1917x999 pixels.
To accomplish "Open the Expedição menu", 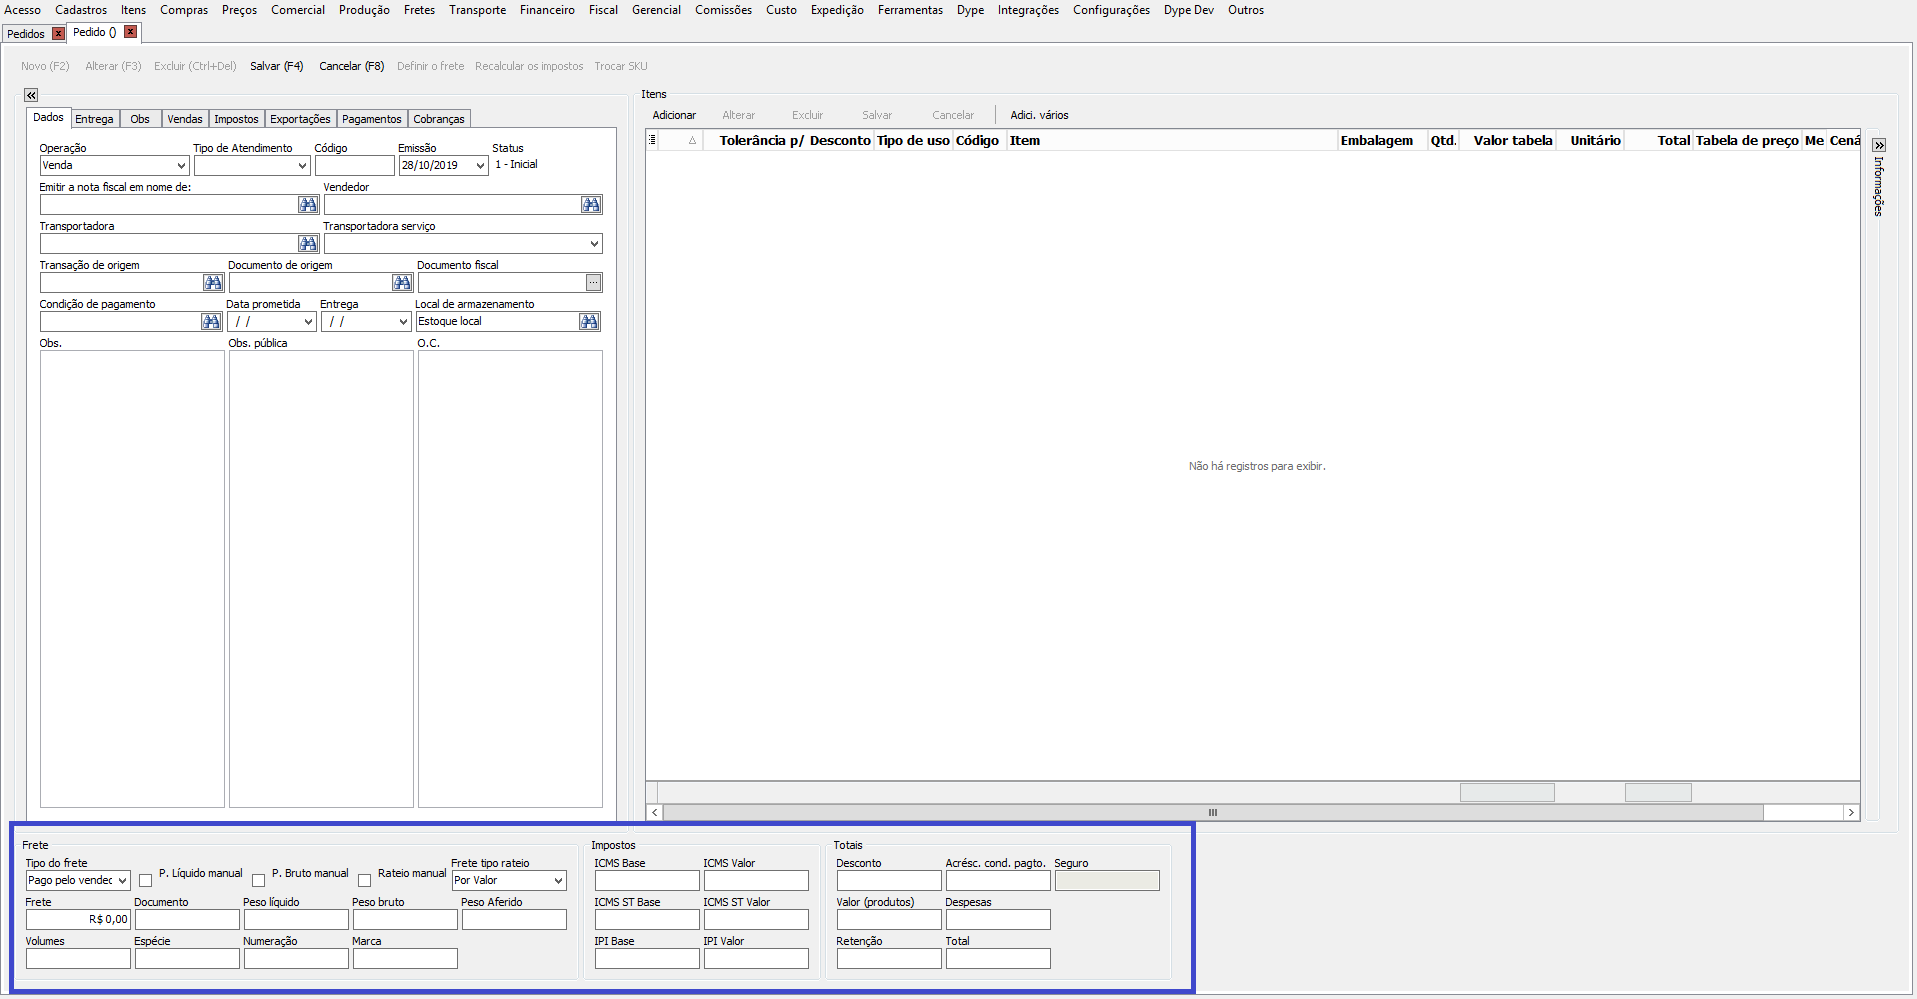I will pos(837,10).
